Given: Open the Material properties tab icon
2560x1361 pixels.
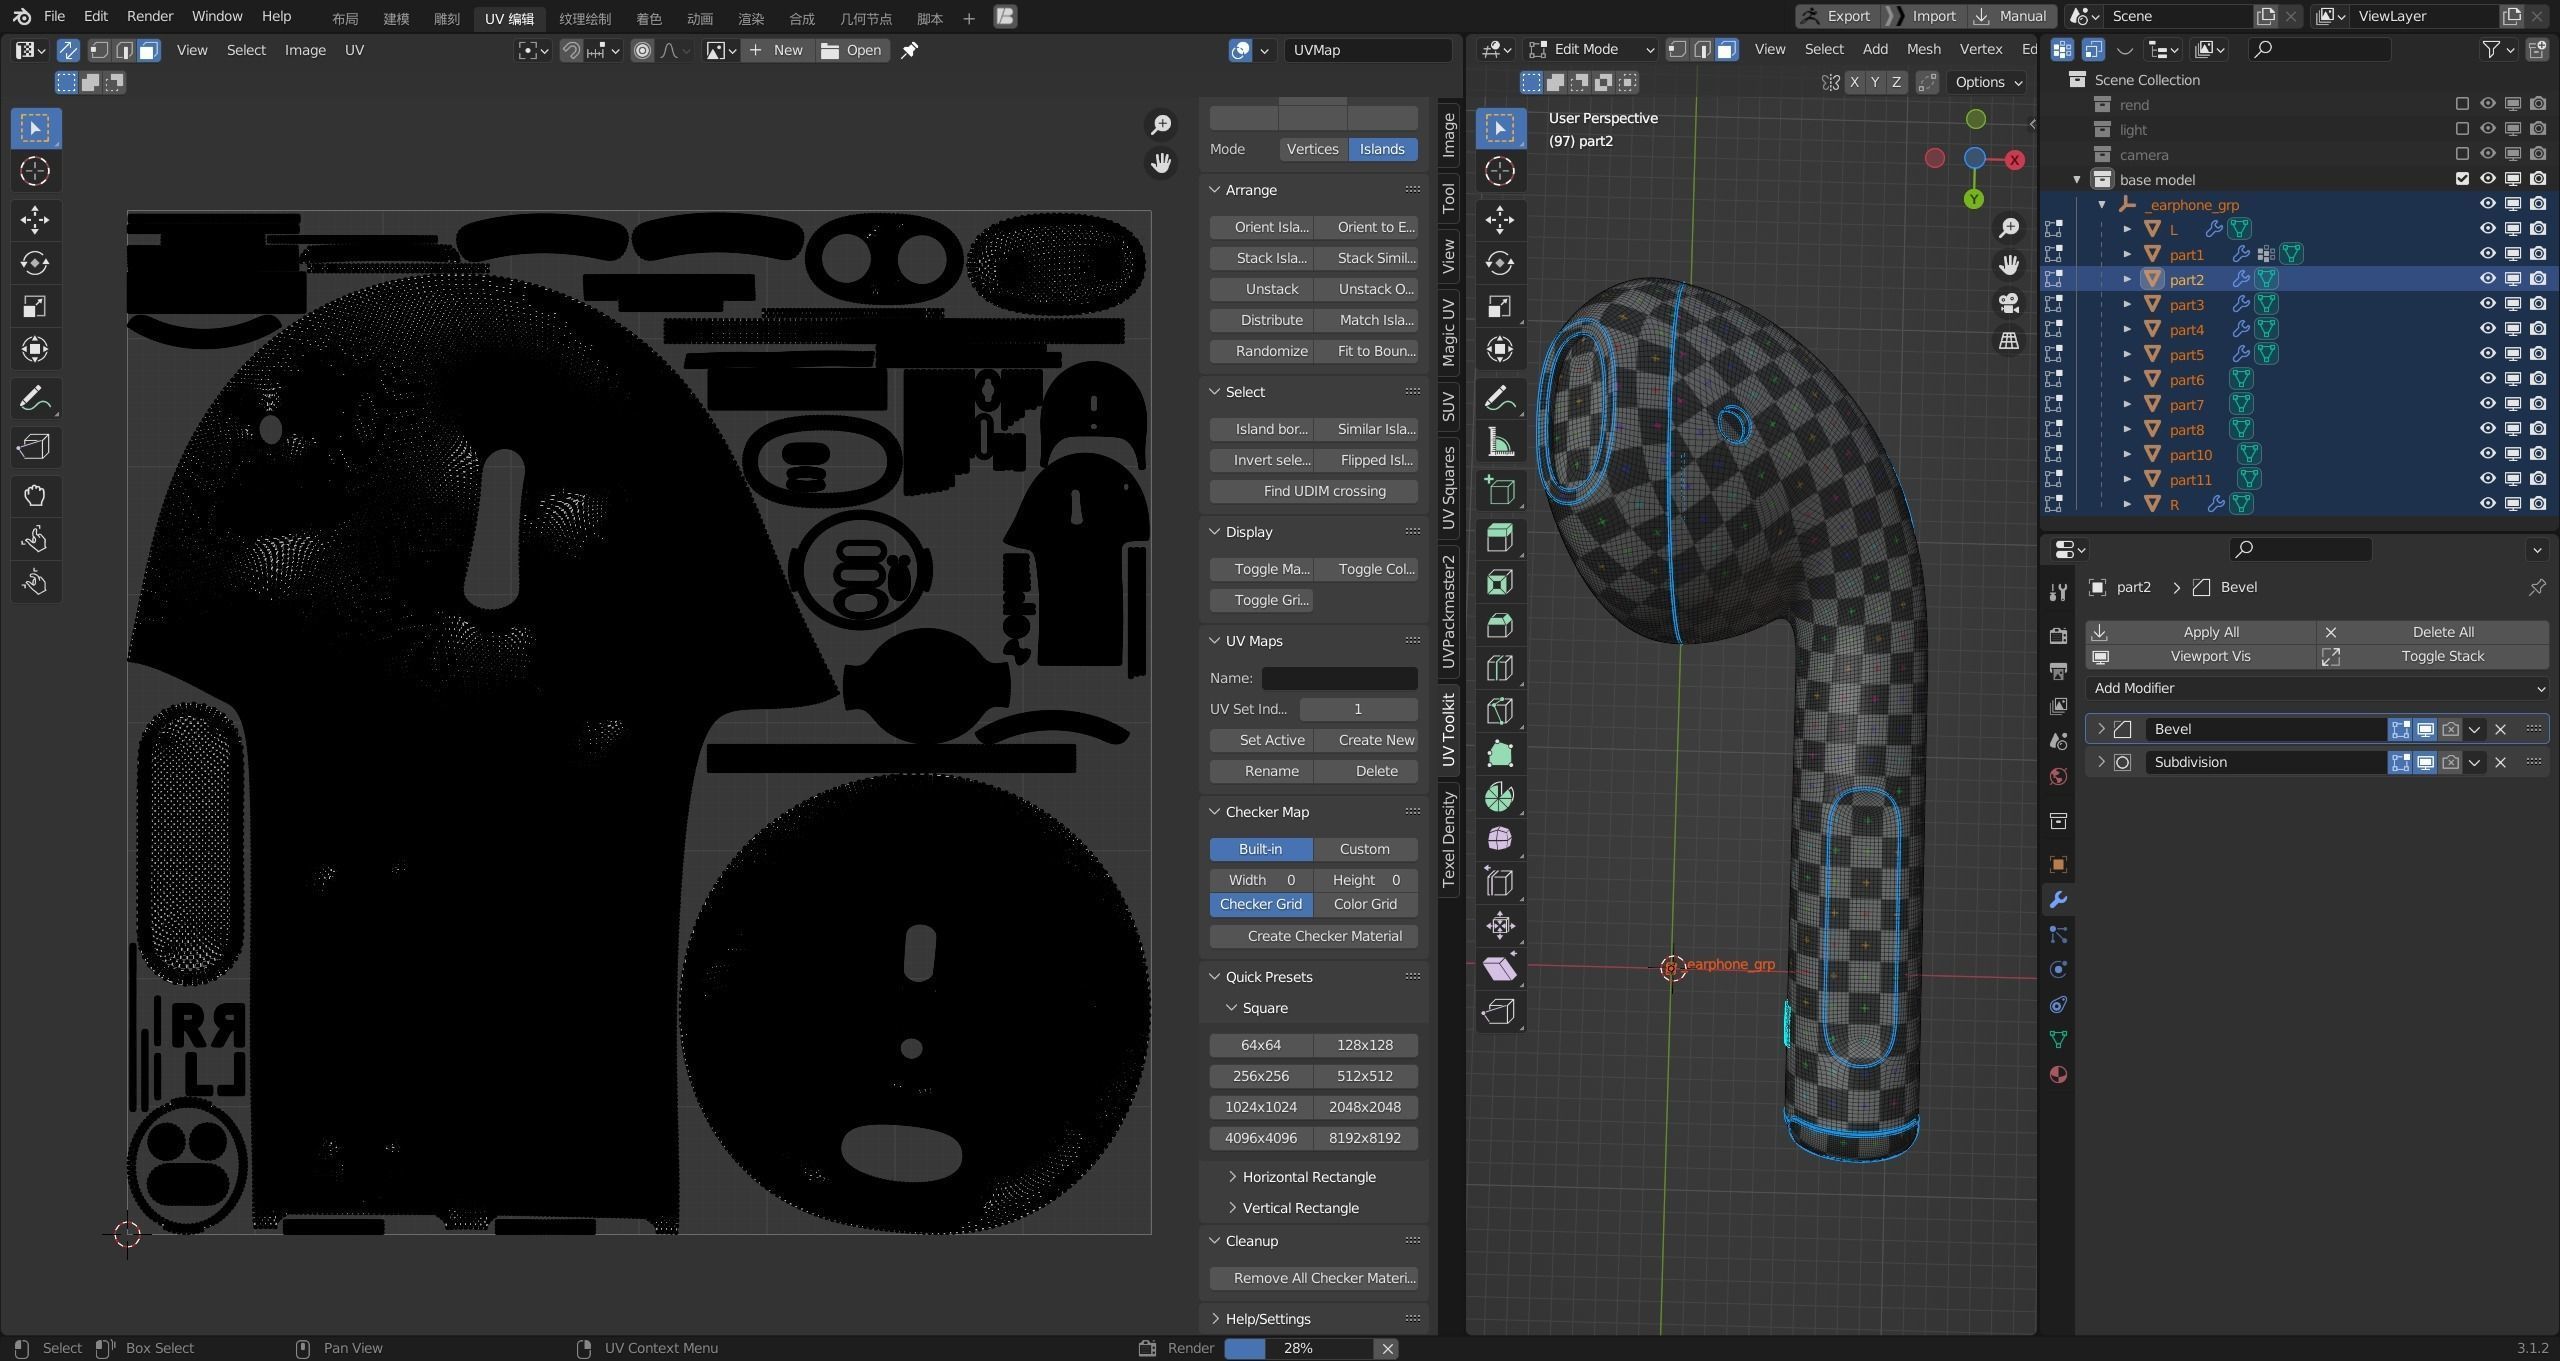Looking at the screenshot, I should [2058, 1075].
